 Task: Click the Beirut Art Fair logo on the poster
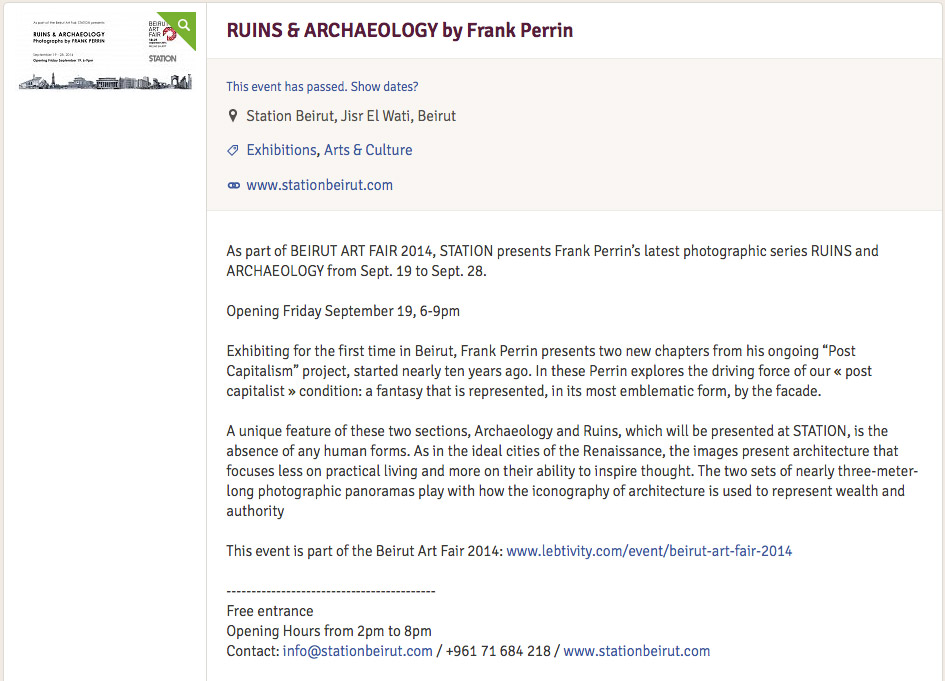161,31
